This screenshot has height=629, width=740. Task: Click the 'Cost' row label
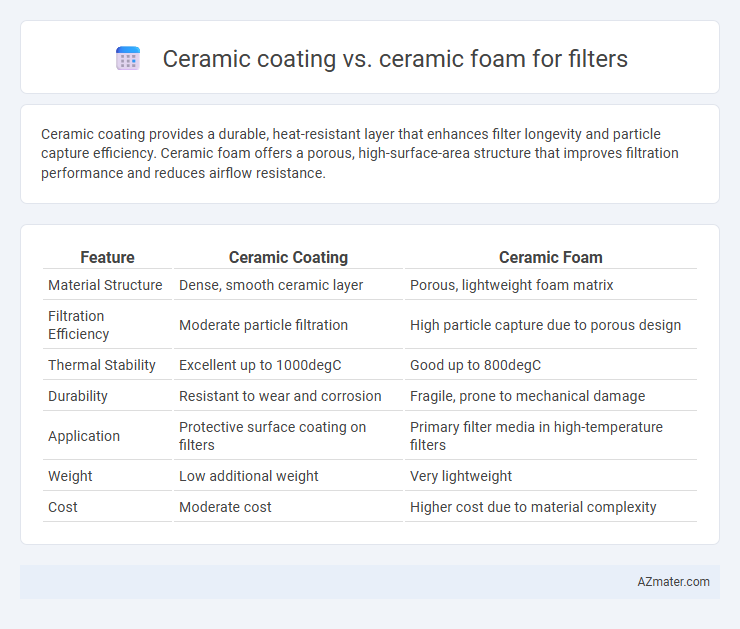point(62,507)
